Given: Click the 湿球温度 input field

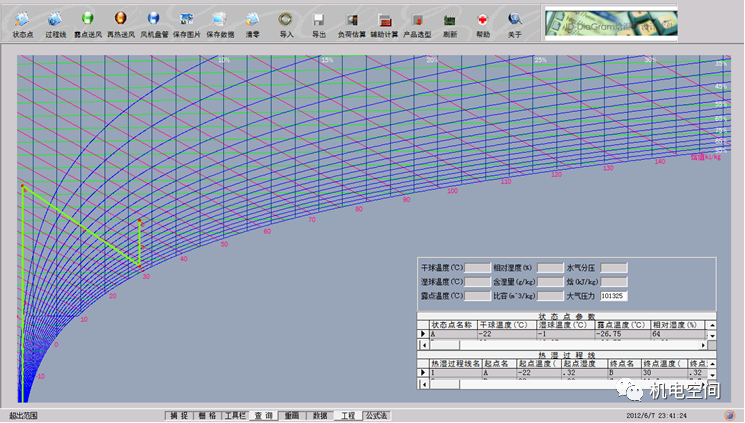Looking at the screenshot, I should [477, 282].
